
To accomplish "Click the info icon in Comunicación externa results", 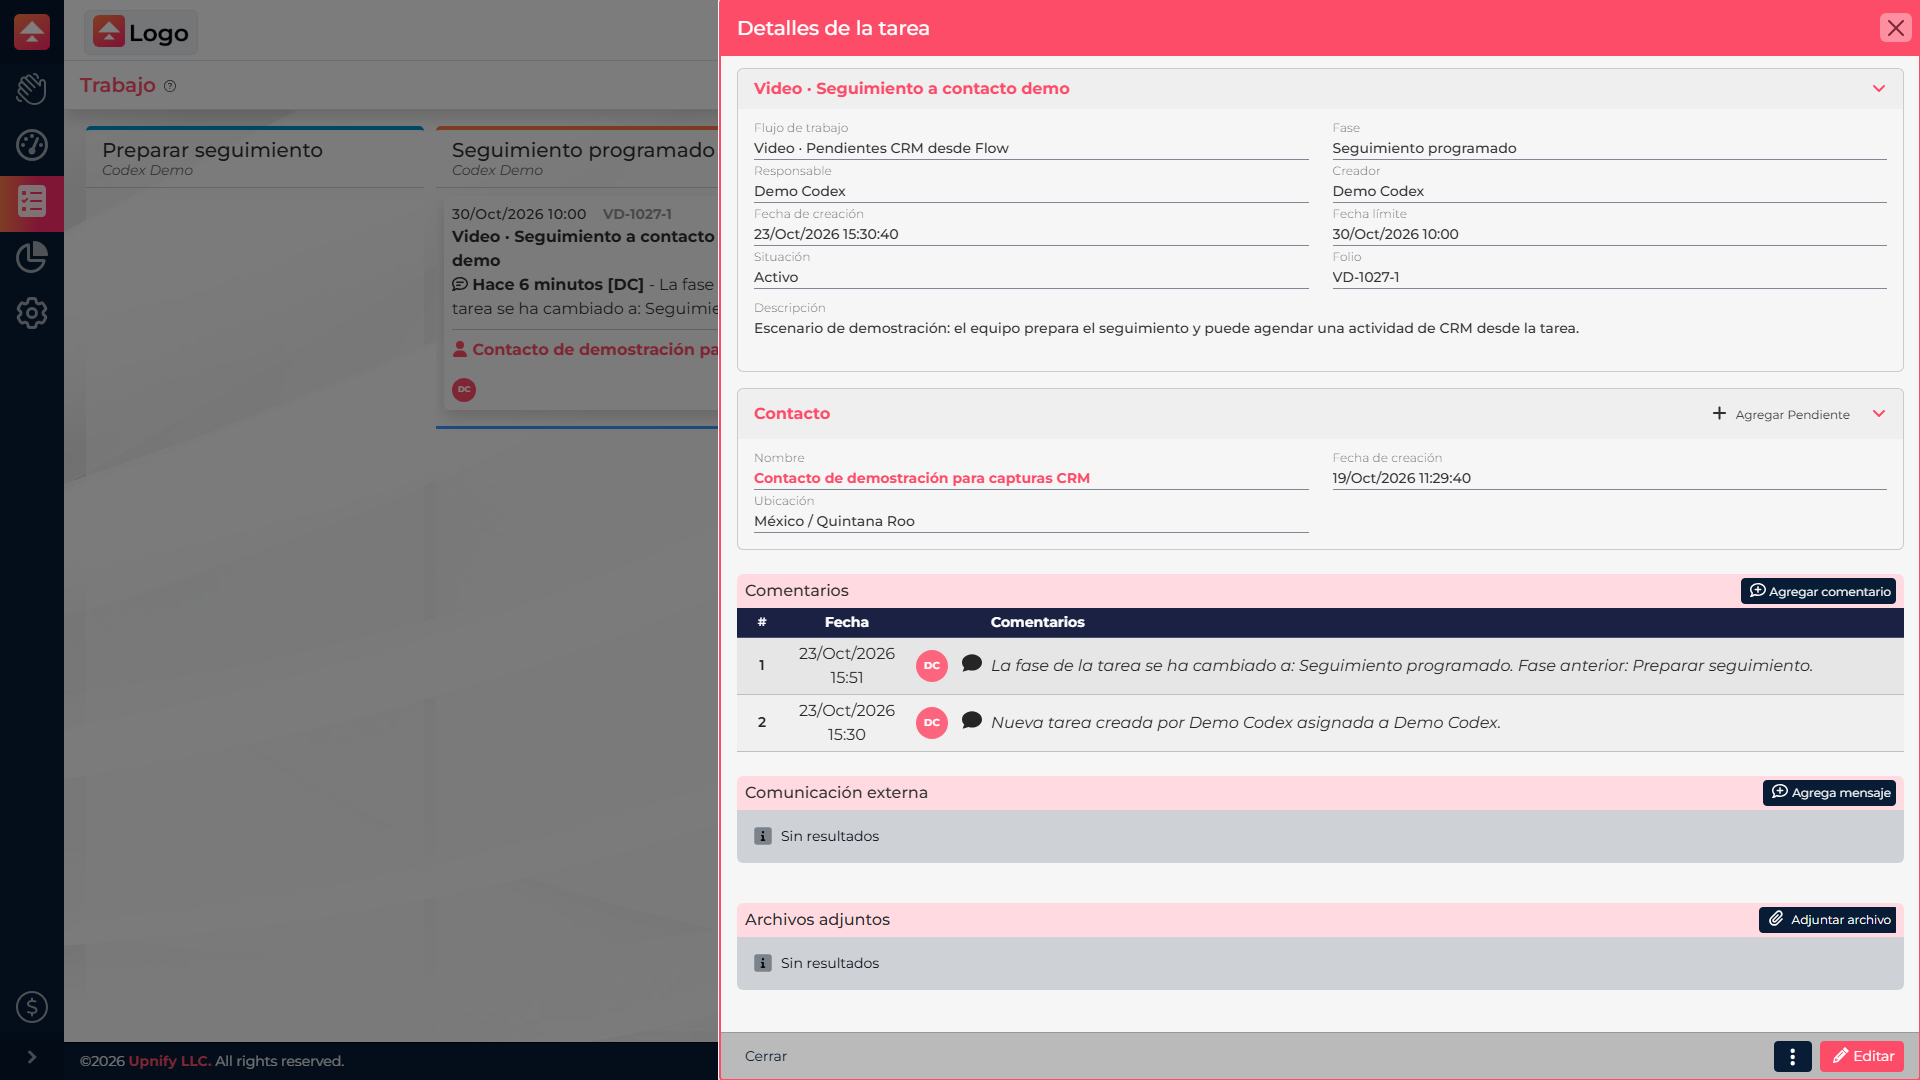I will tap(763, 836).
